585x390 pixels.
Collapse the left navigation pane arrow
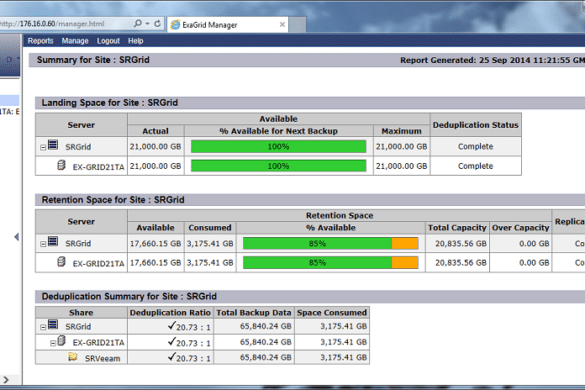click(x=16, y=237)
